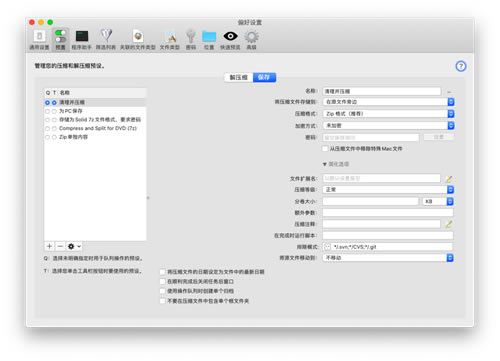Open the KB split size unit dropdown
500x361 pixels.
(438, 201)
